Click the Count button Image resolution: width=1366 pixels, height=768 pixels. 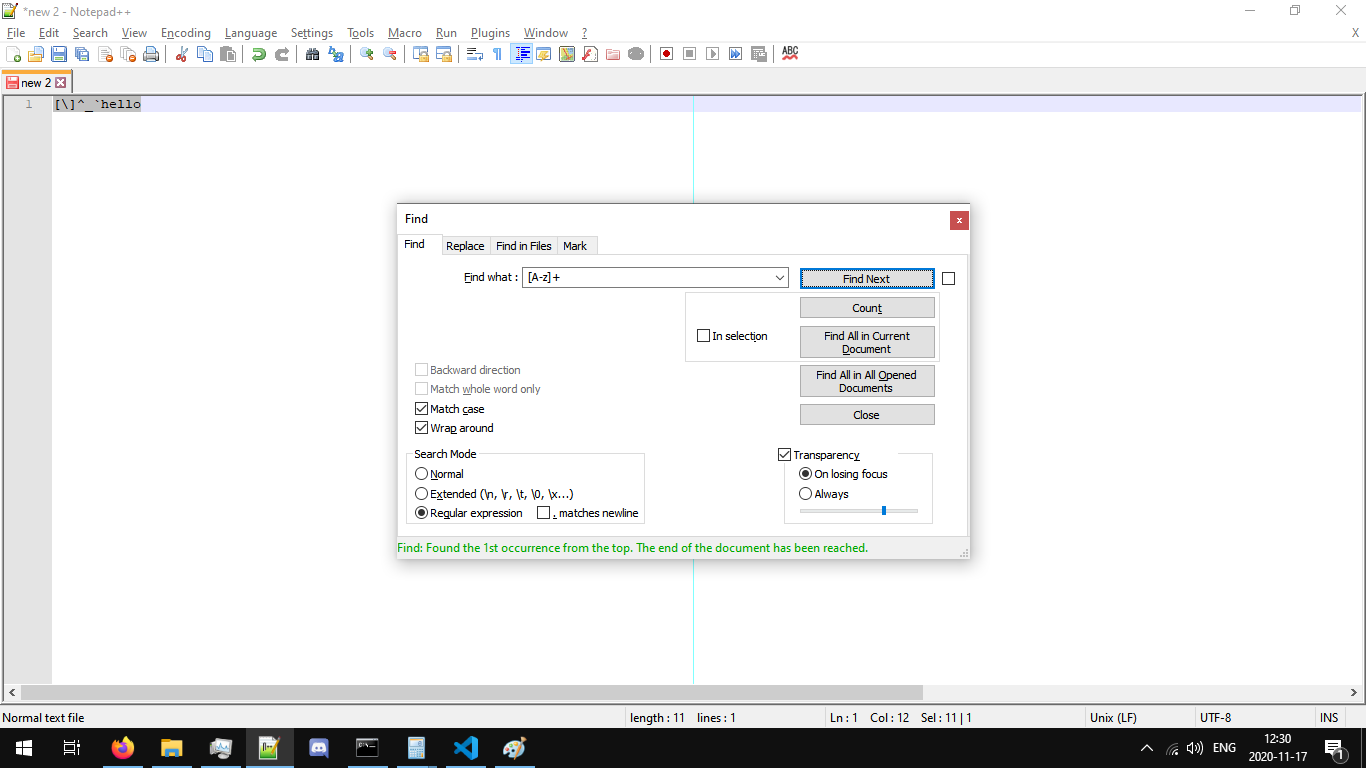pos(867,308)
